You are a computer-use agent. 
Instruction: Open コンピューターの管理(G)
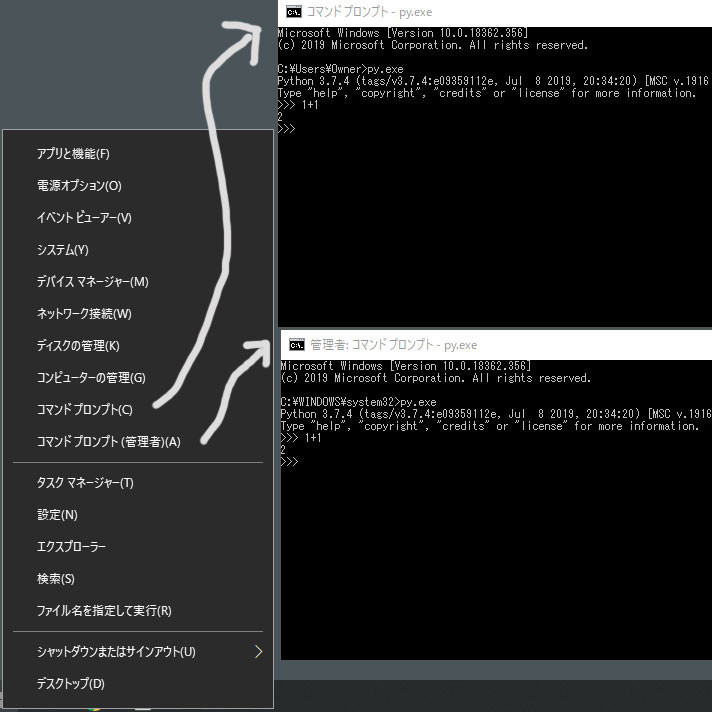click(138, 378)
